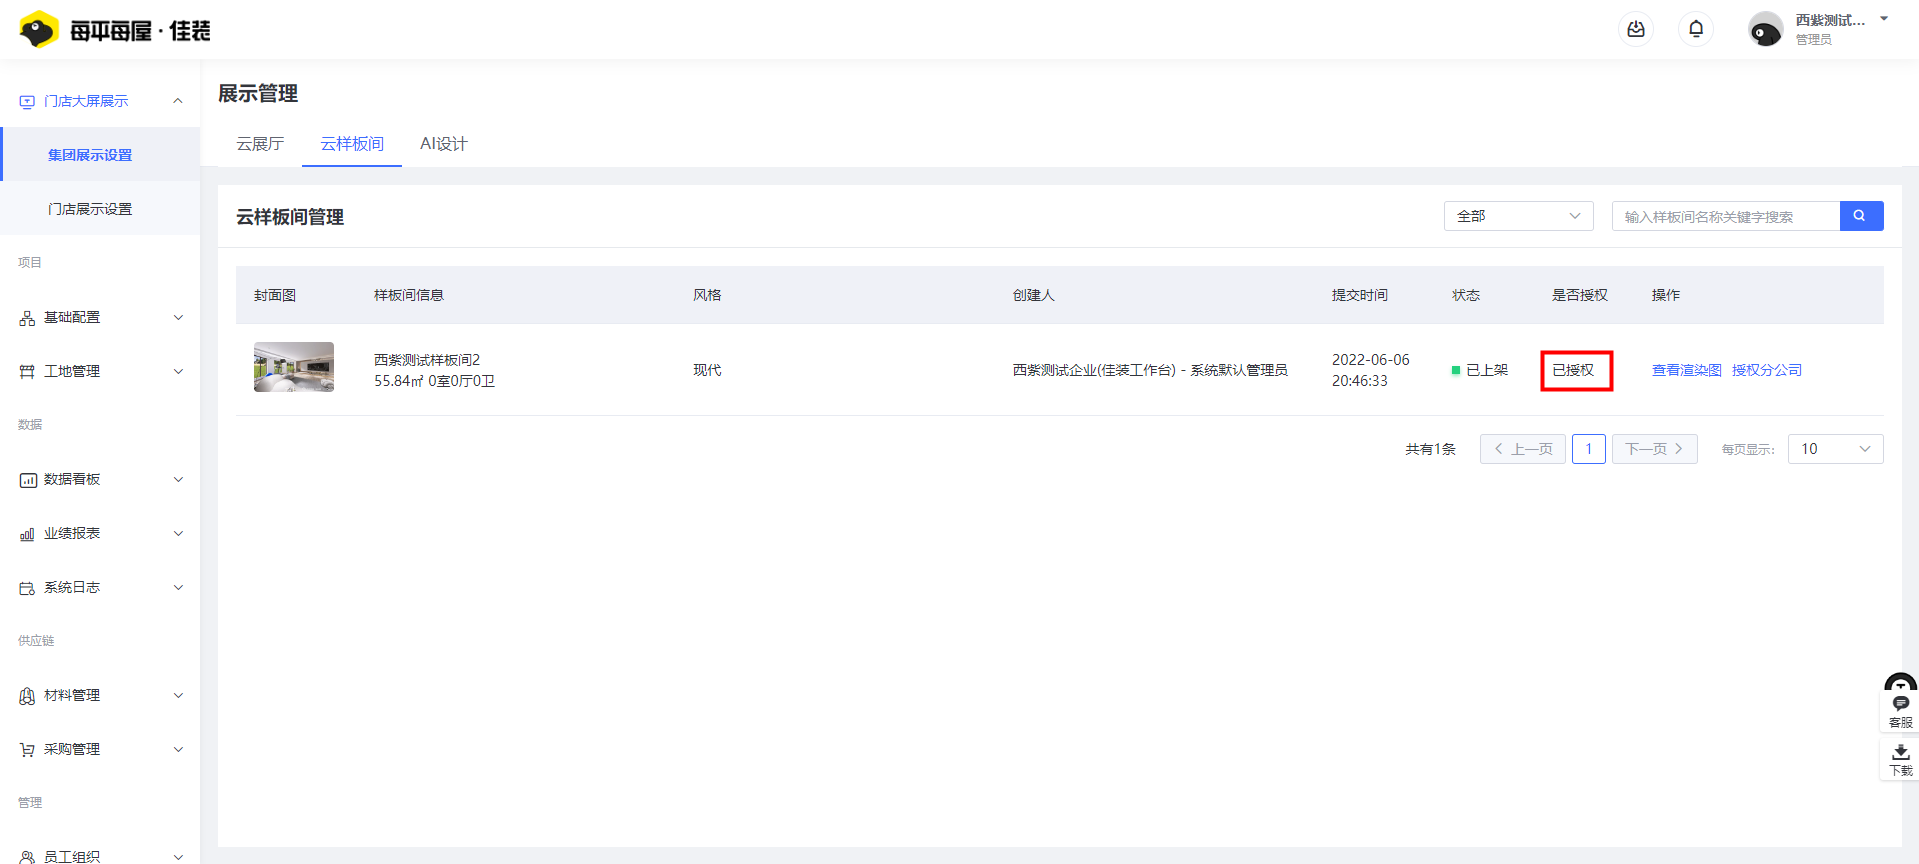Click the 门店大屏展示 screen icon
Viewport: 1919px width, 864px height.
pos(27,101)
